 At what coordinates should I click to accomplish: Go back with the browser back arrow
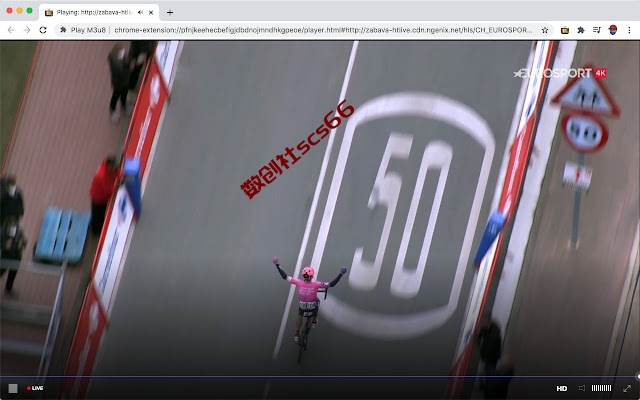(x=11, y=30)
